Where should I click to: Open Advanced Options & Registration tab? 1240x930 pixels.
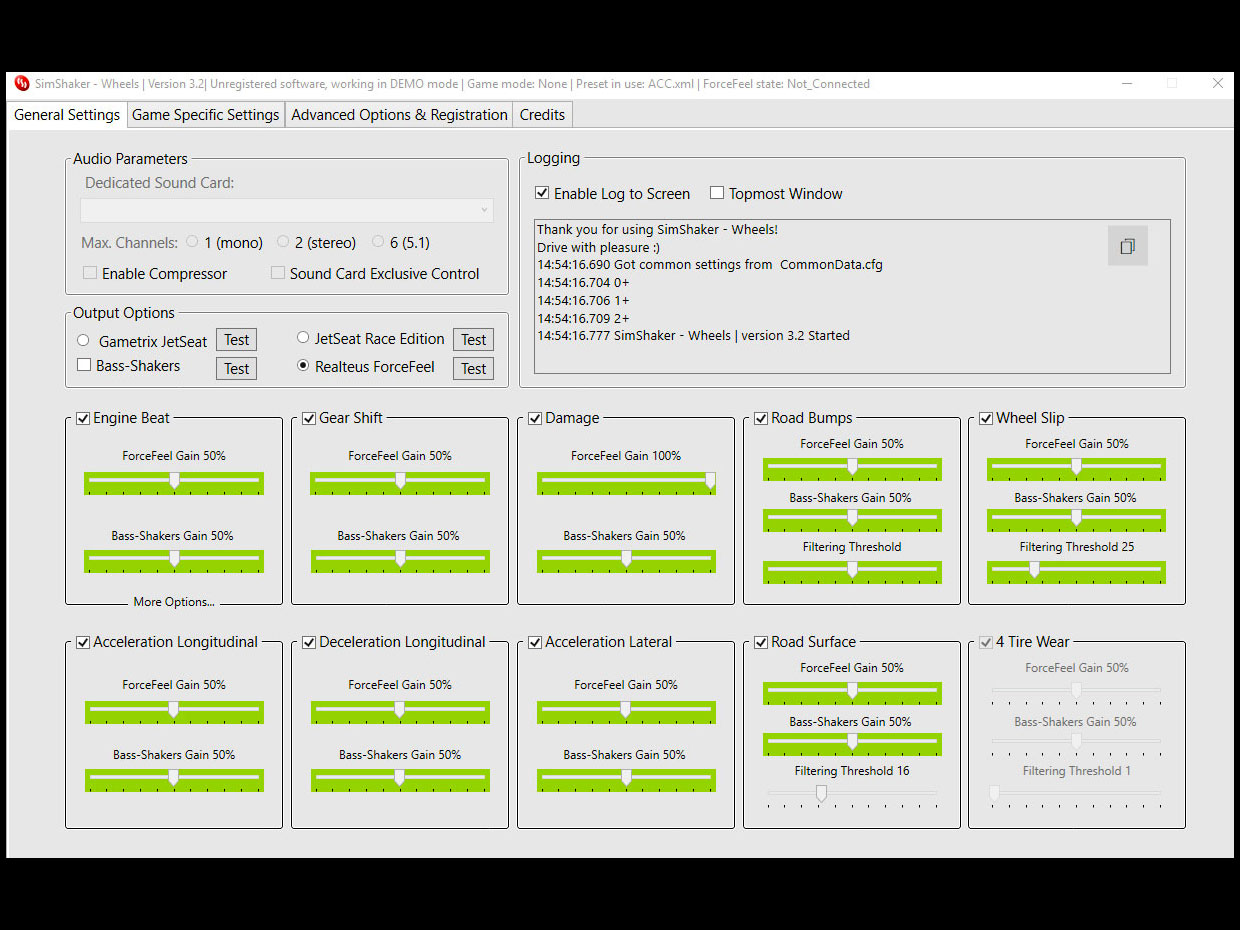[399, 115]
